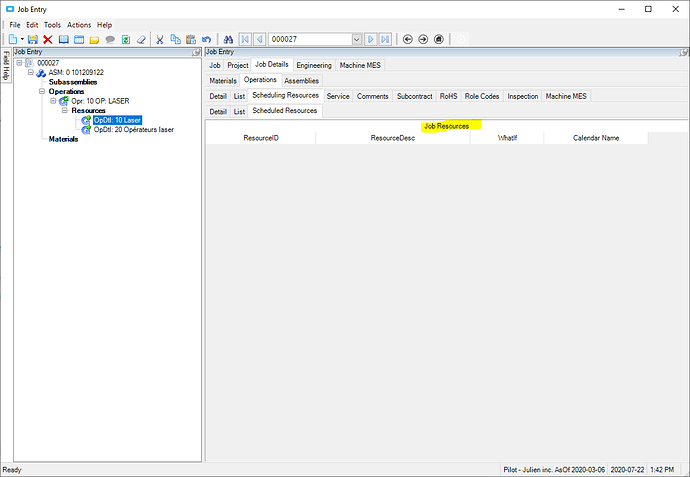Click the grey speech bubble icon
This screenshot has height=477, width=690.
110,39
